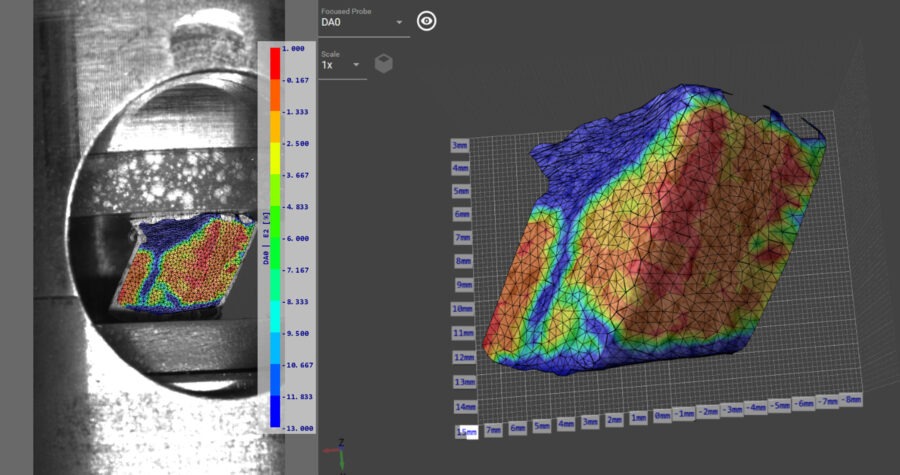Click the 9mm axis label

tap(463, 285)
